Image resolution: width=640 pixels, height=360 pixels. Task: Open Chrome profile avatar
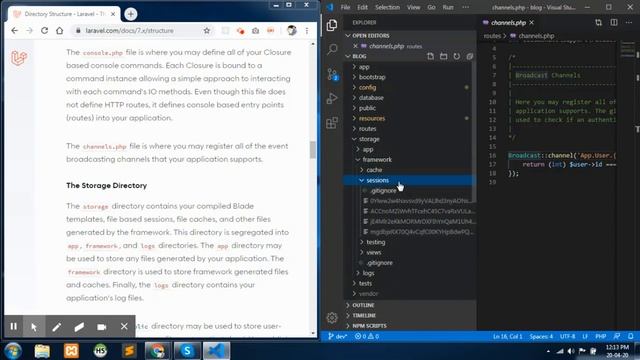(291, 30)
